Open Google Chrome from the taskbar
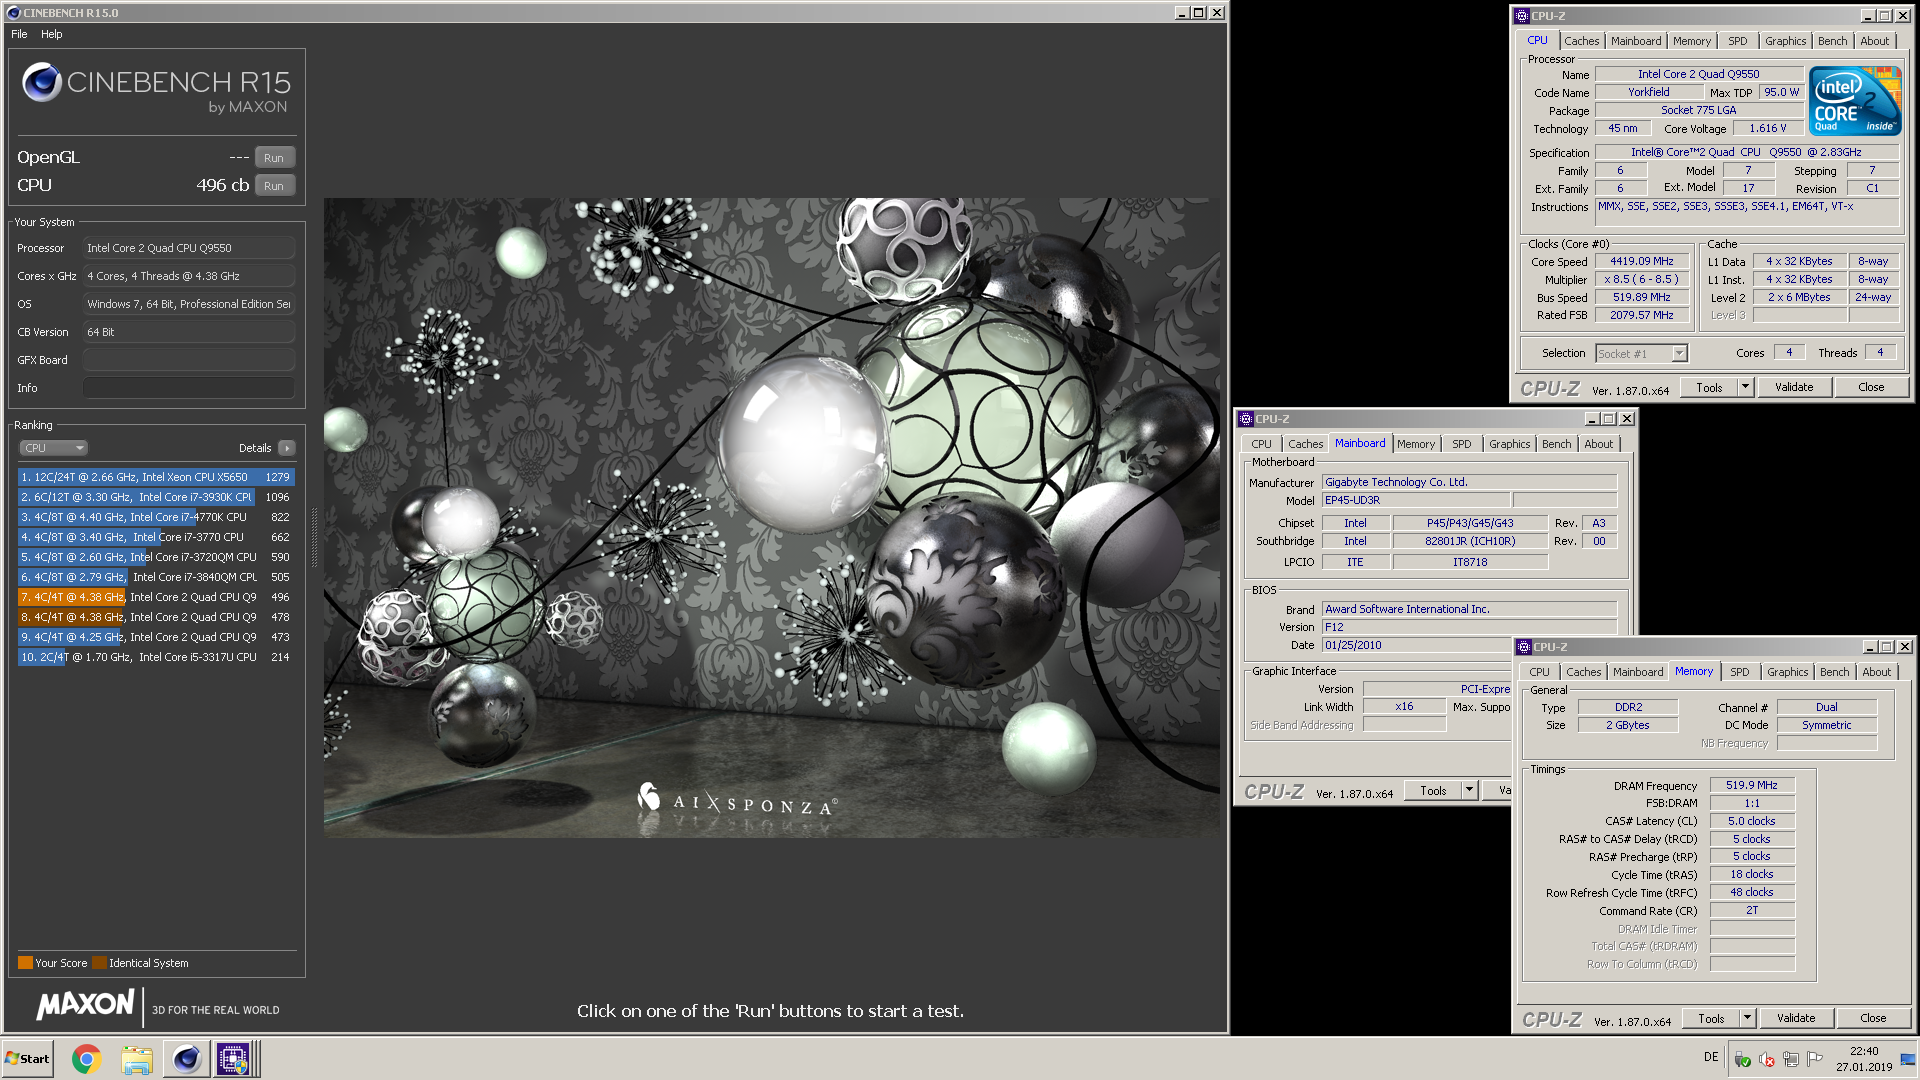The image size is (1920, 1080). pos(87,1059)
